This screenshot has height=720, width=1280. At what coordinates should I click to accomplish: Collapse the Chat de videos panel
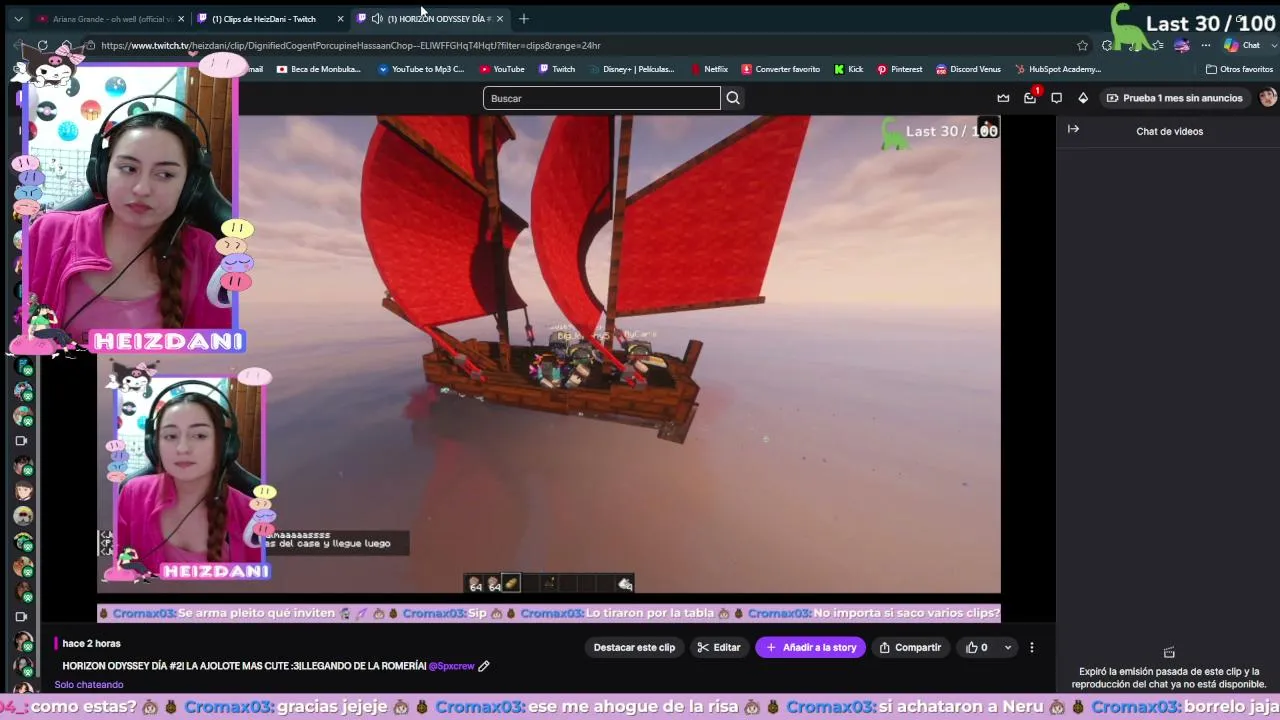[1073, 129]
